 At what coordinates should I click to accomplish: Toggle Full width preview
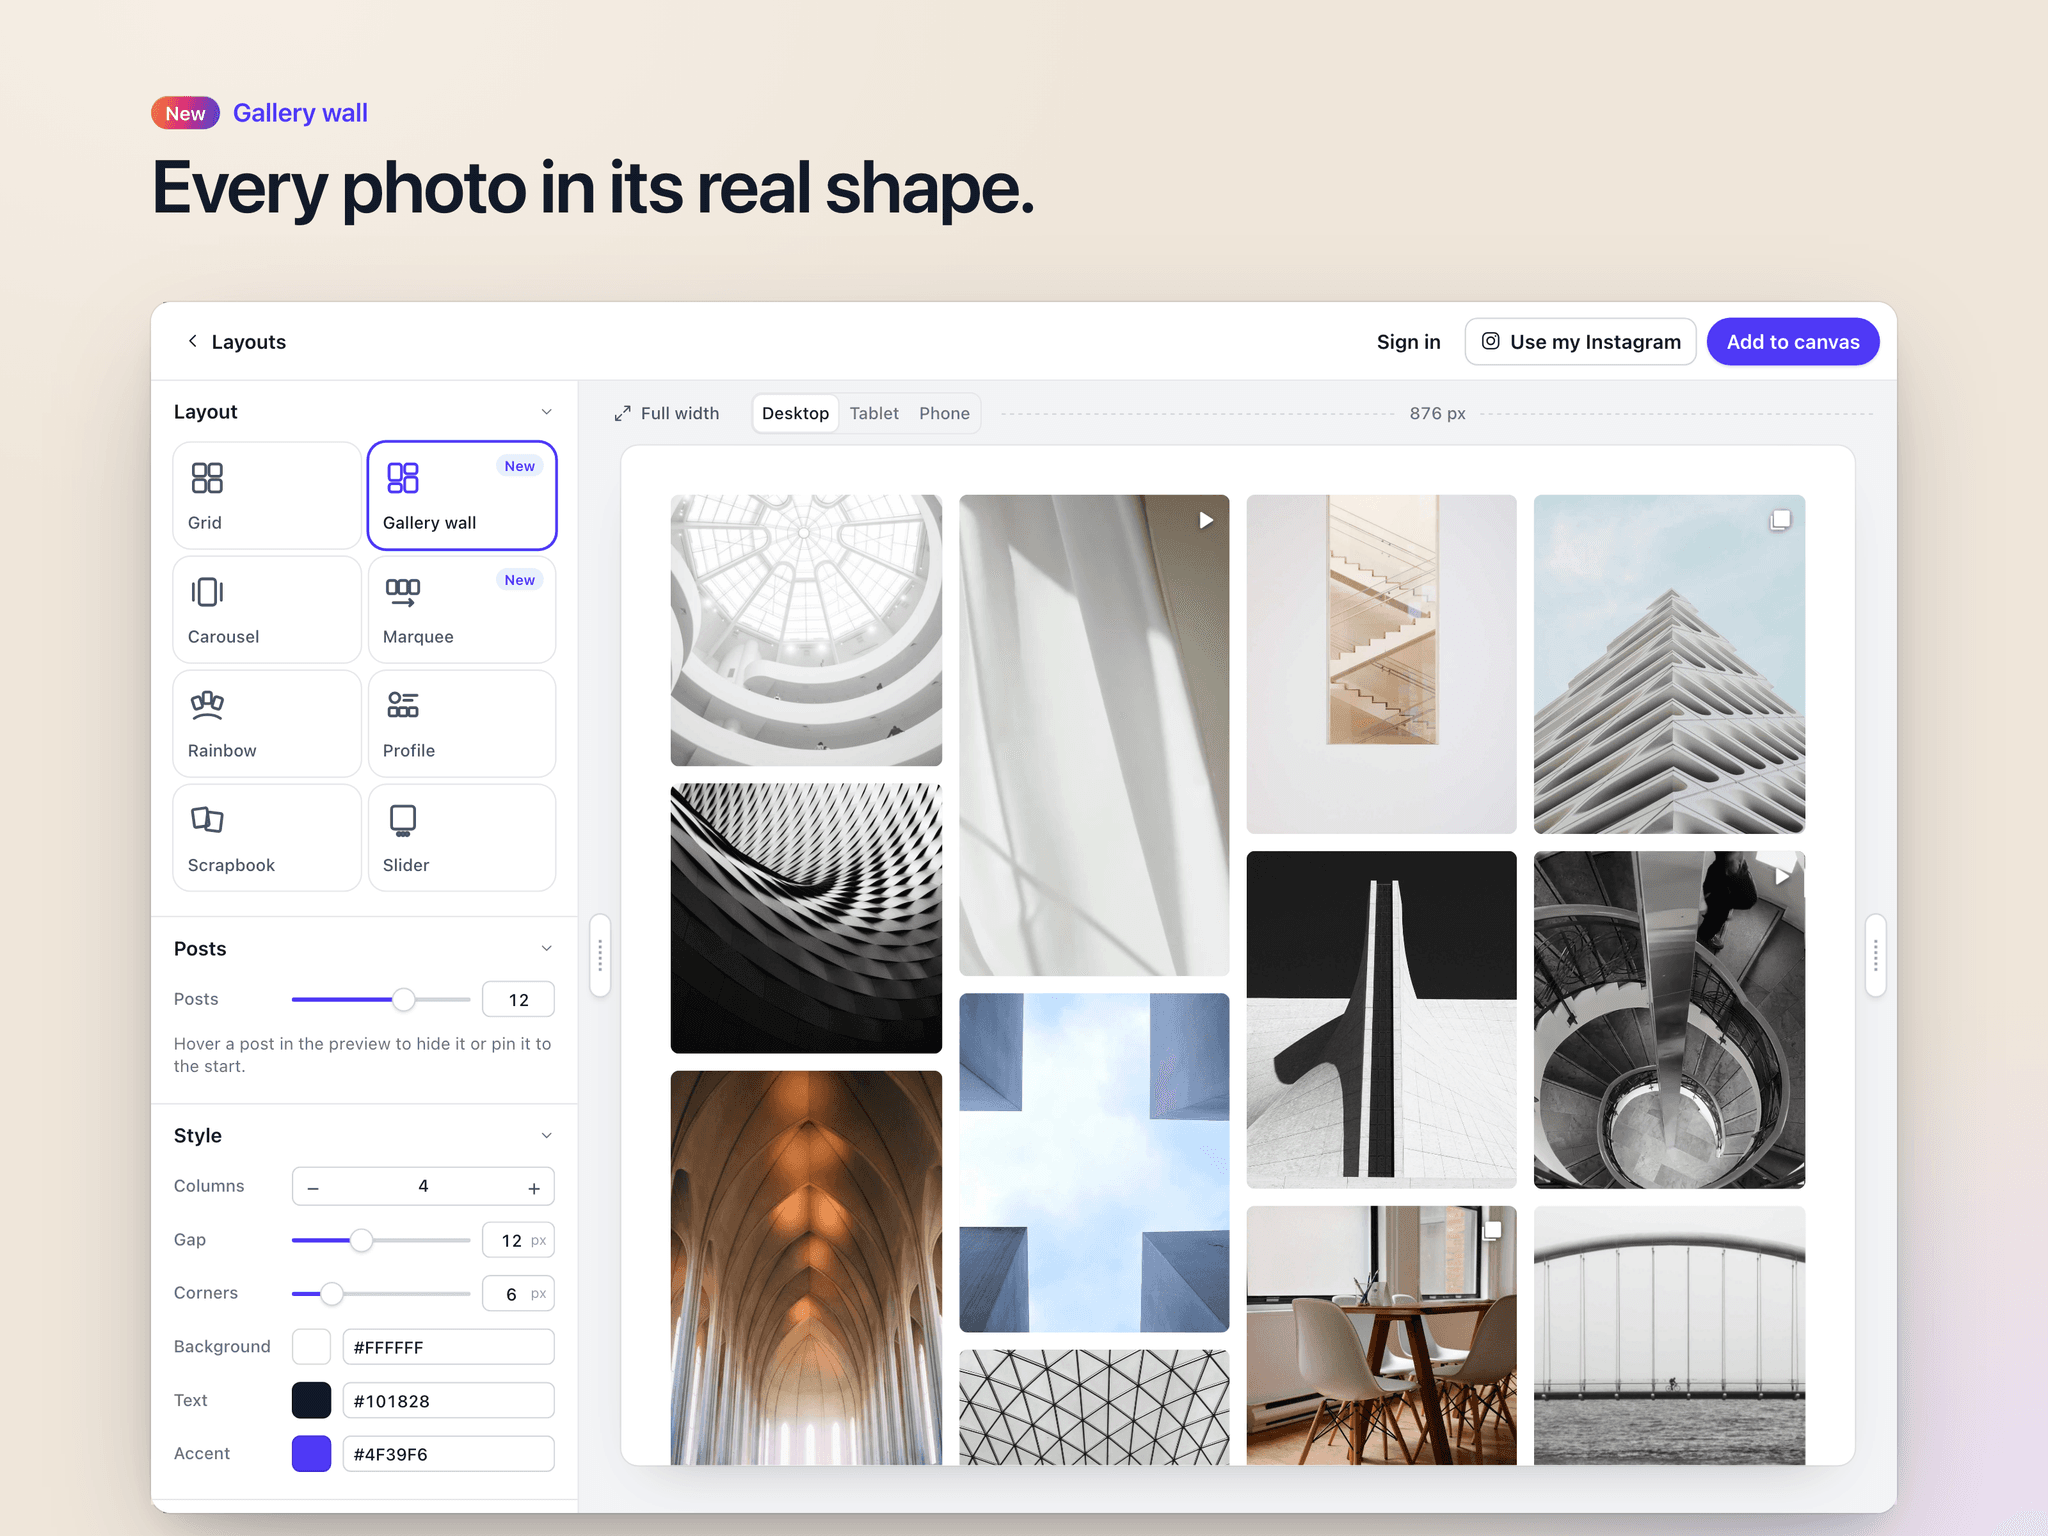click(667, 413)
